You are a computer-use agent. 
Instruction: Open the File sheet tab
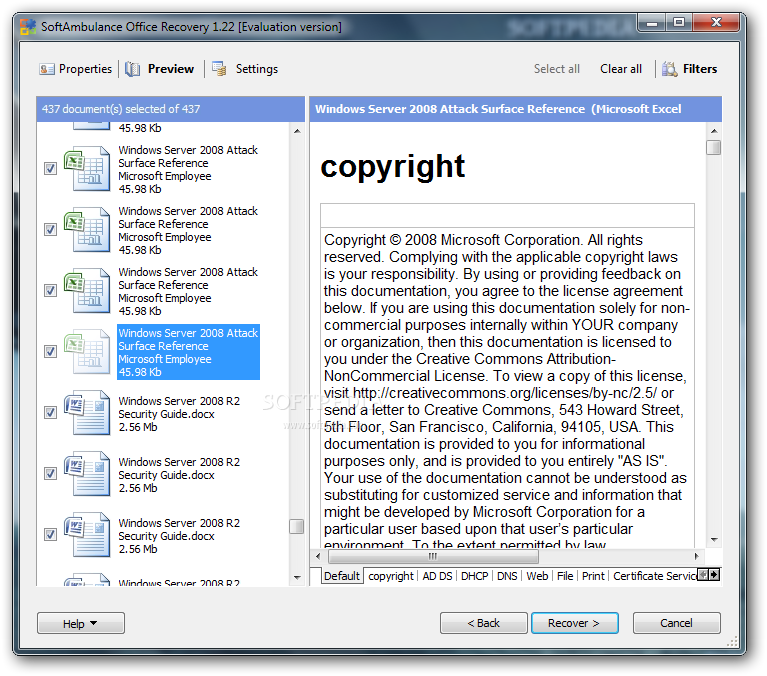[x=565, y=576]
